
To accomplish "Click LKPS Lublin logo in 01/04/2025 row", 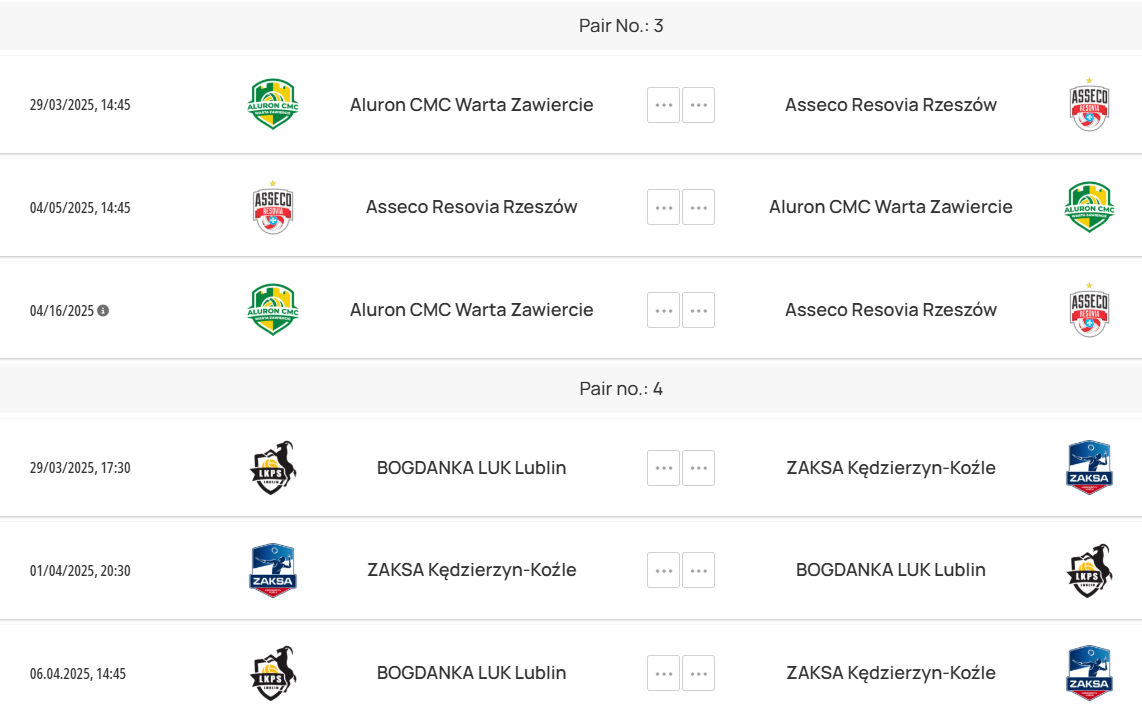I will (1089, 570).
